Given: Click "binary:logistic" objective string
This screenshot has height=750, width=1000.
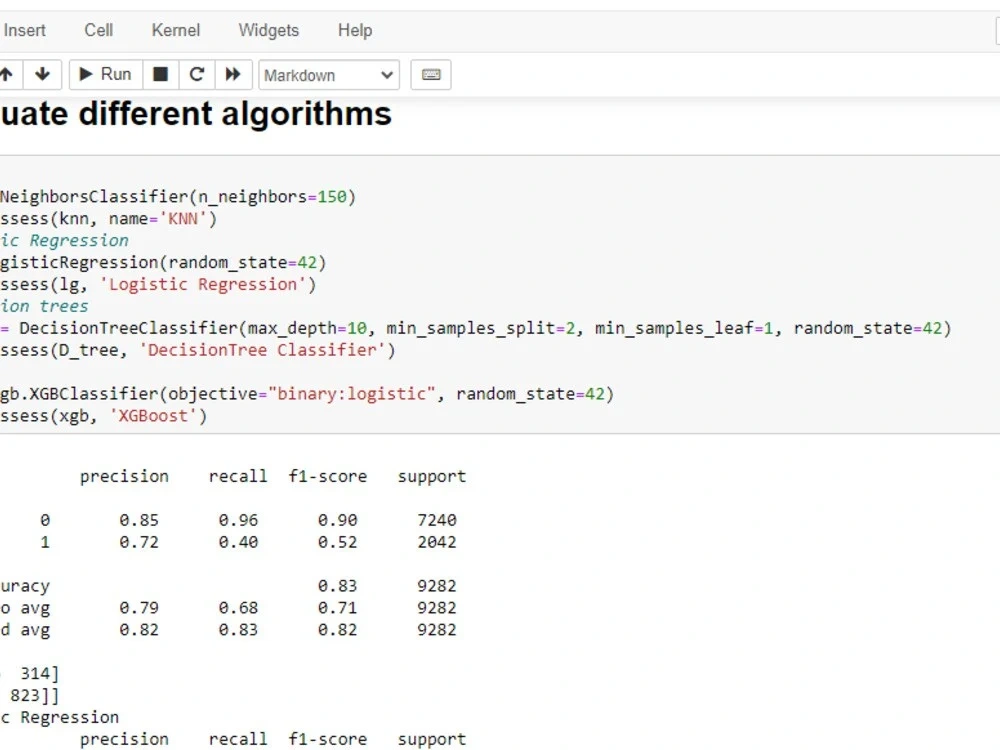Looking at the screenshot, I should 351,394.
